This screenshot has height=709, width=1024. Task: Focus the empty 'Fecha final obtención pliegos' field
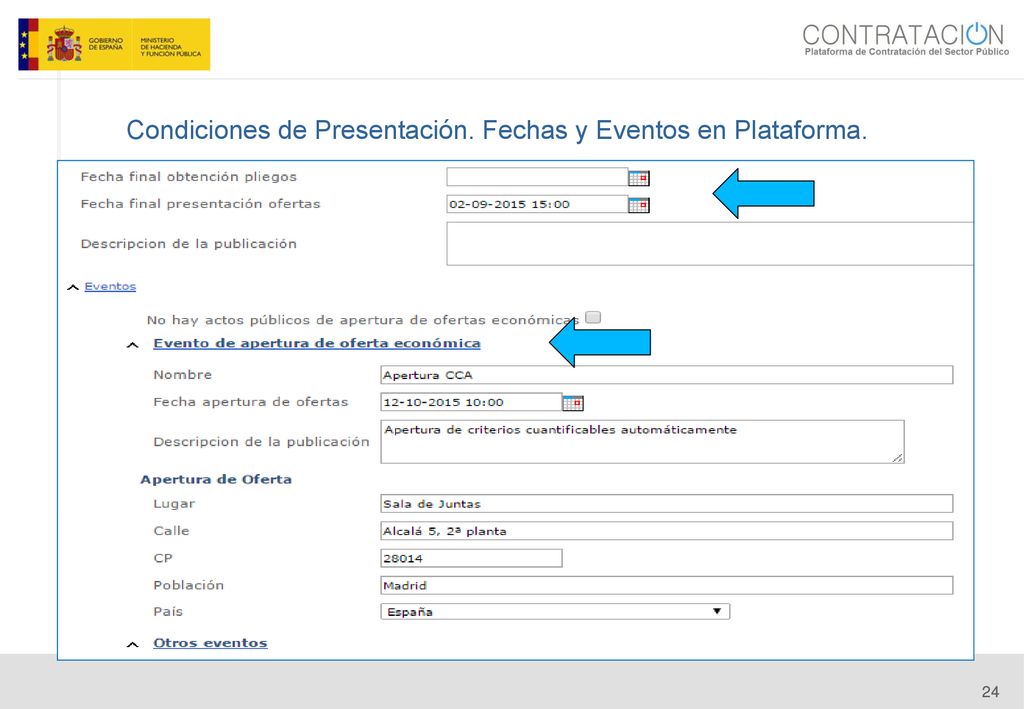point(537,177)
